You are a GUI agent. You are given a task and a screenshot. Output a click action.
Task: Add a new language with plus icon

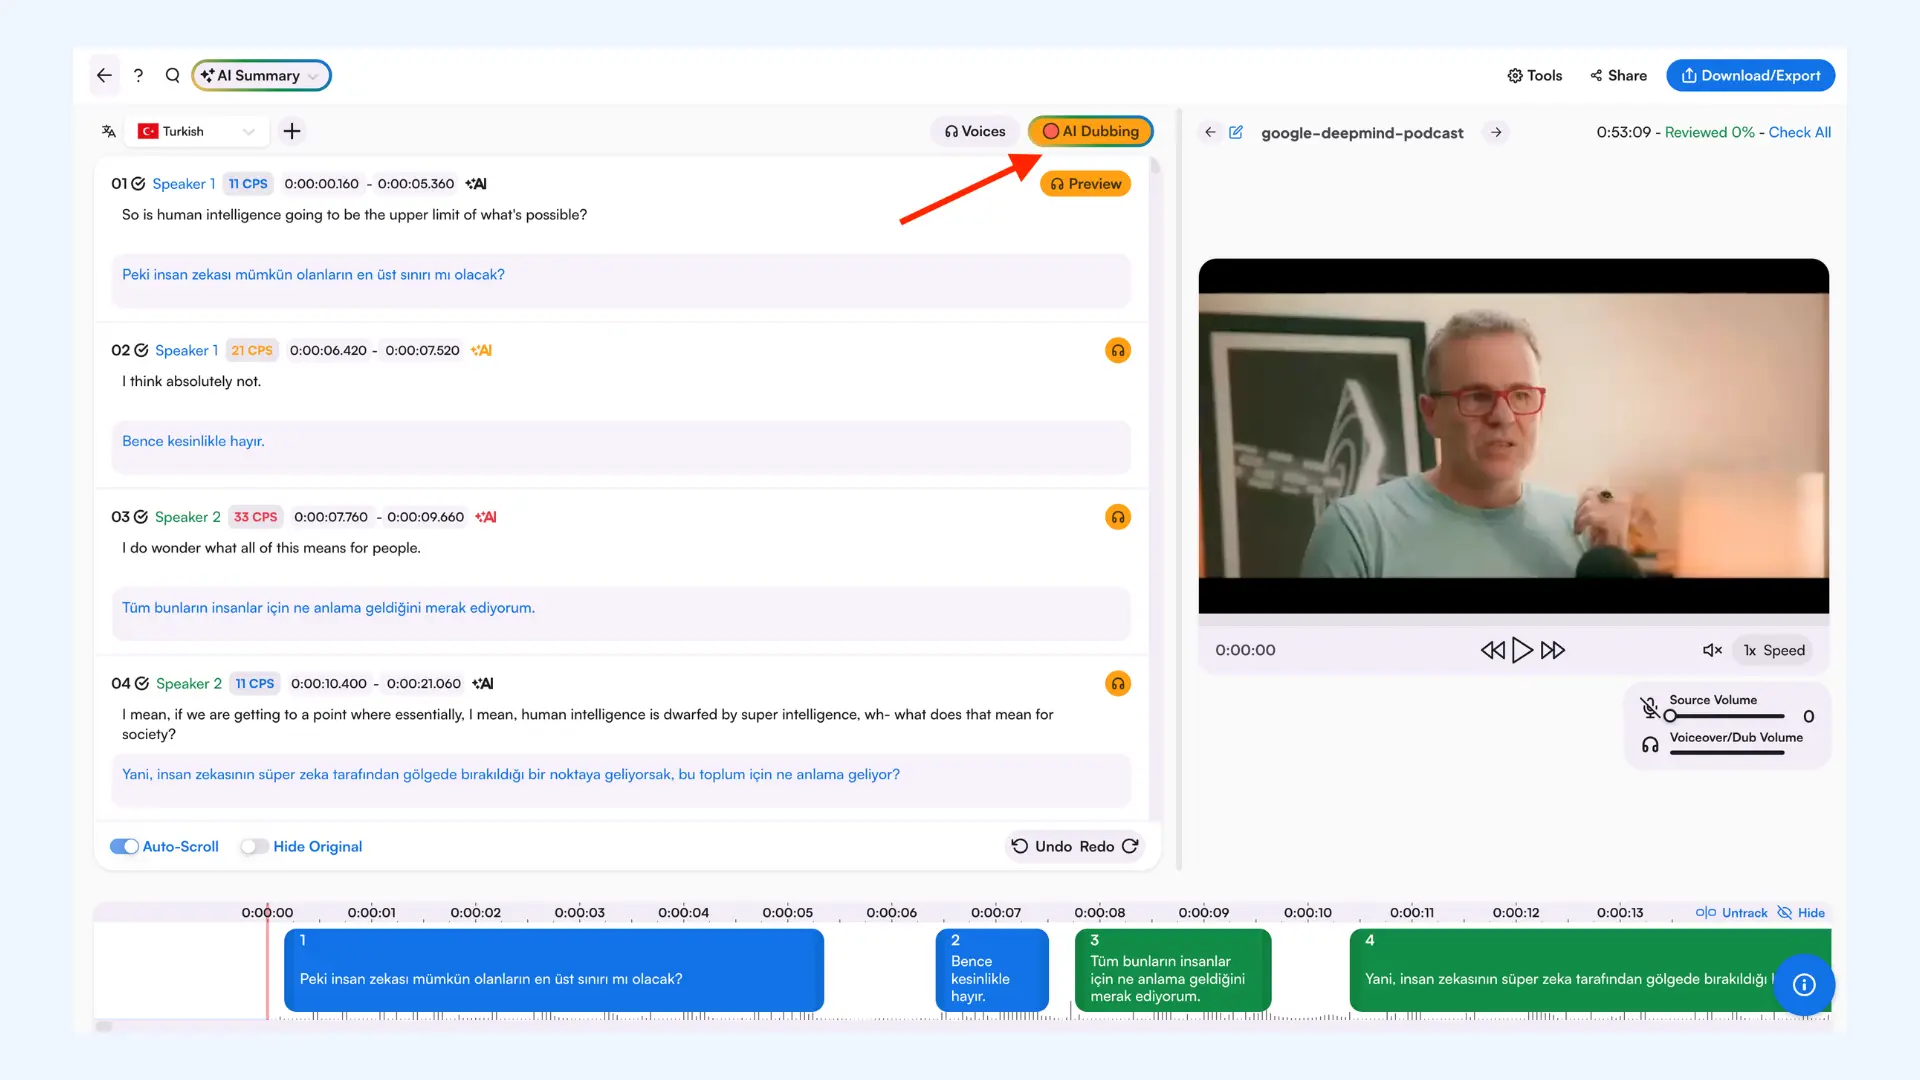[x=291, y=131]
